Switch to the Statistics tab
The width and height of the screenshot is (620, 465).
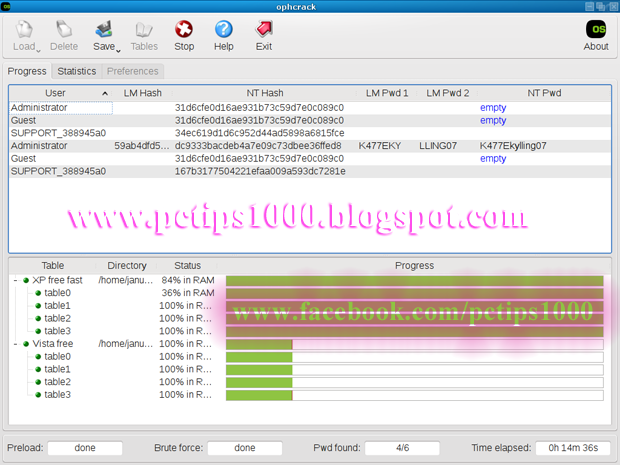click(x=77, y=71)
